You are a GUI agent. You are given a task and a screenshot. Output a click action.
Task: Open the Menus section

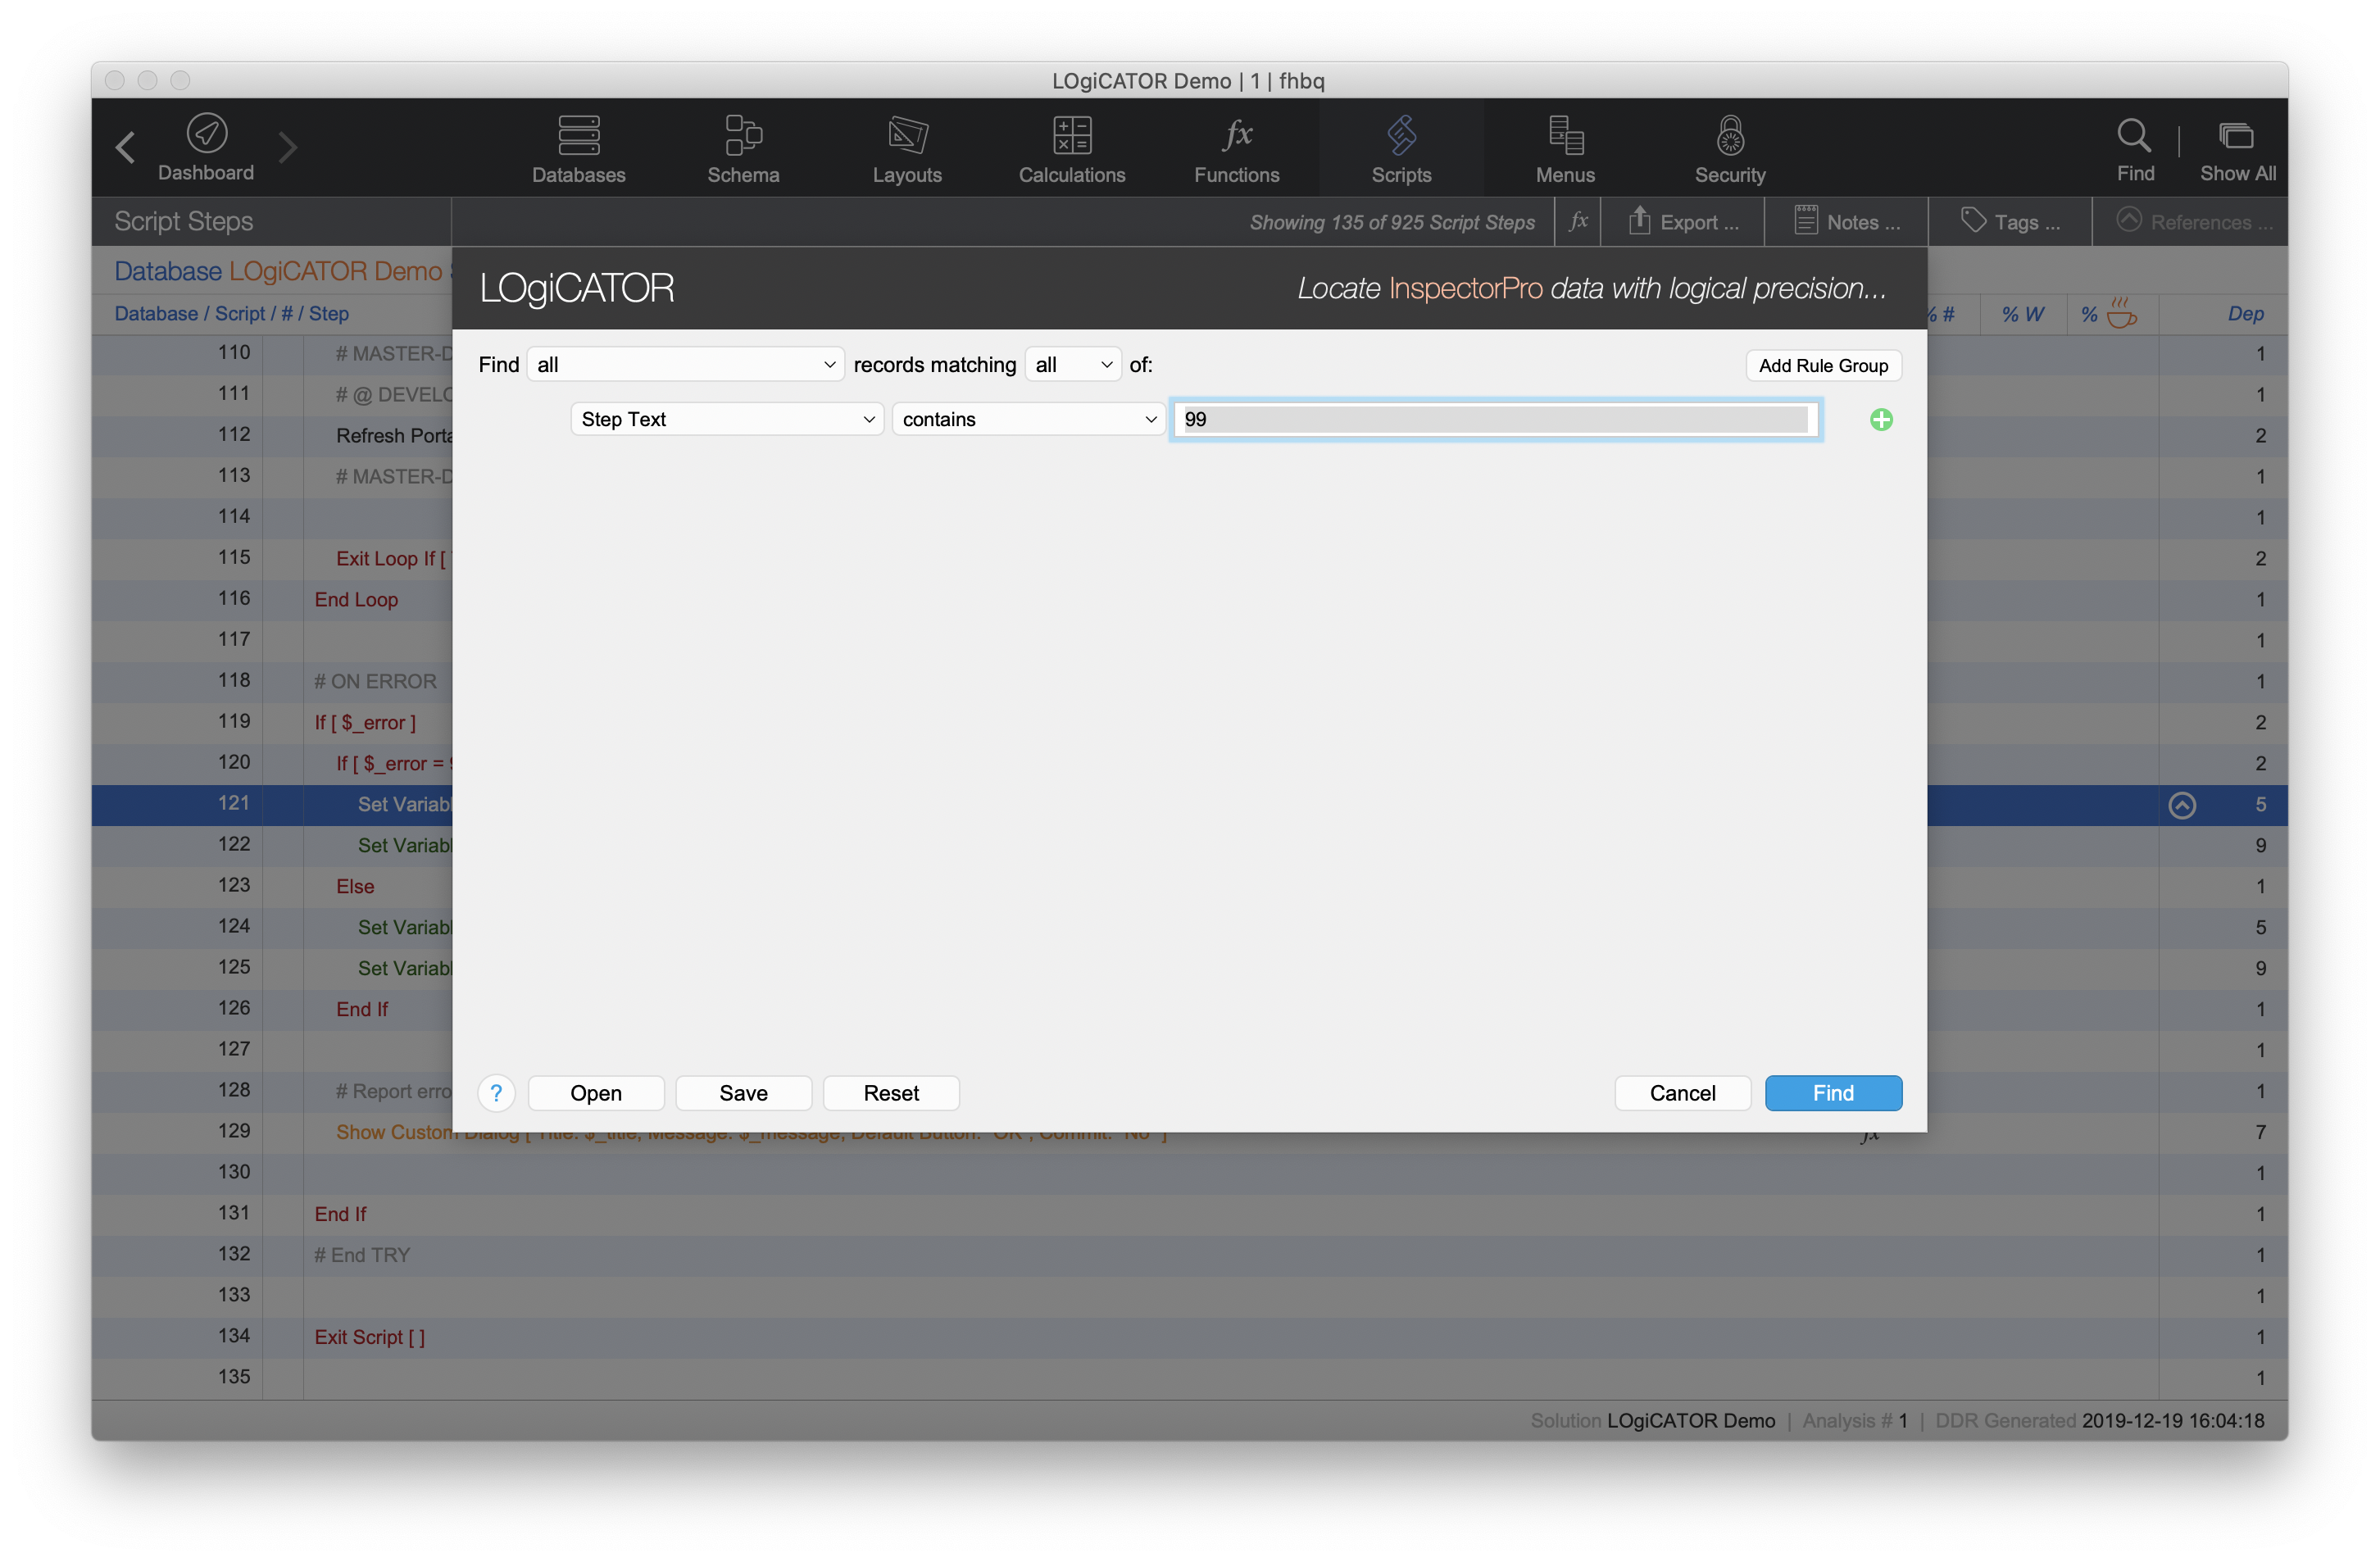coord(1564,148)
